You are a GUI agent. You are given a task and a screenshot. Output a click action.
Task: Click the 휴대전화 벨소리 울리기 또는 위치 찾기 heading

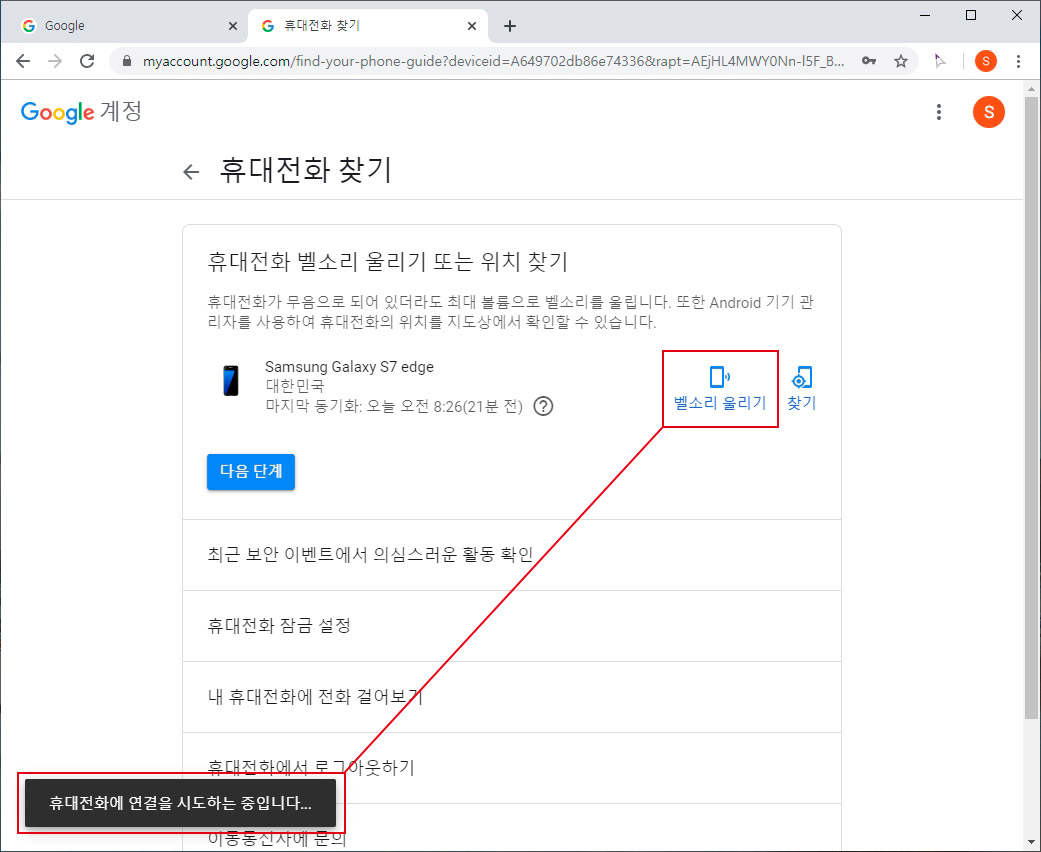pyautogui.click(x=388, y=262)
